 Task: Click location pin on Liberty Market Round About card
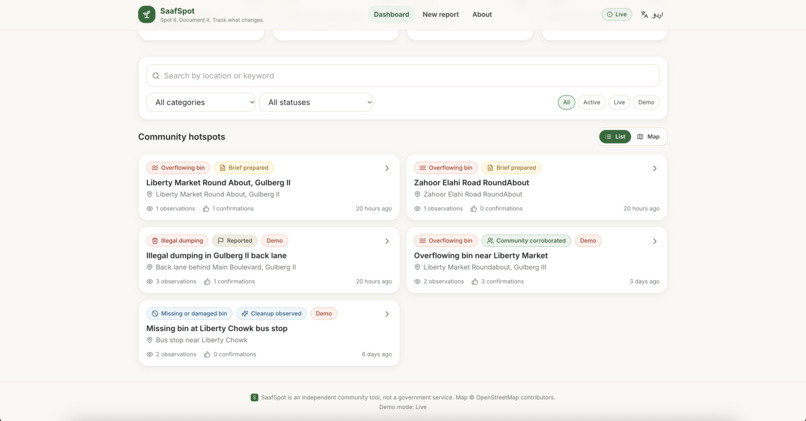pos(150,194)
